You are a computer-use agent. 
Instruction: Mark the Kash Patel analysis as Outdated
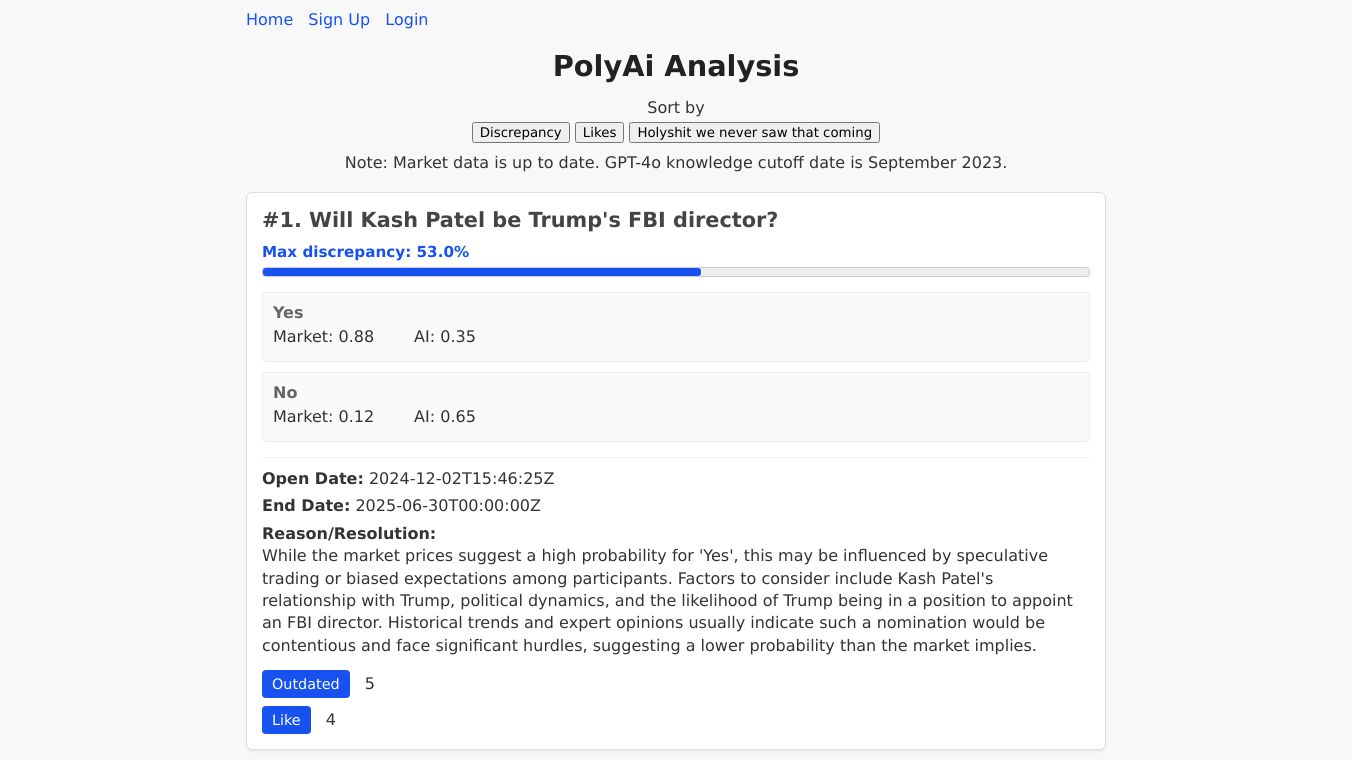(x=305, y=684)
